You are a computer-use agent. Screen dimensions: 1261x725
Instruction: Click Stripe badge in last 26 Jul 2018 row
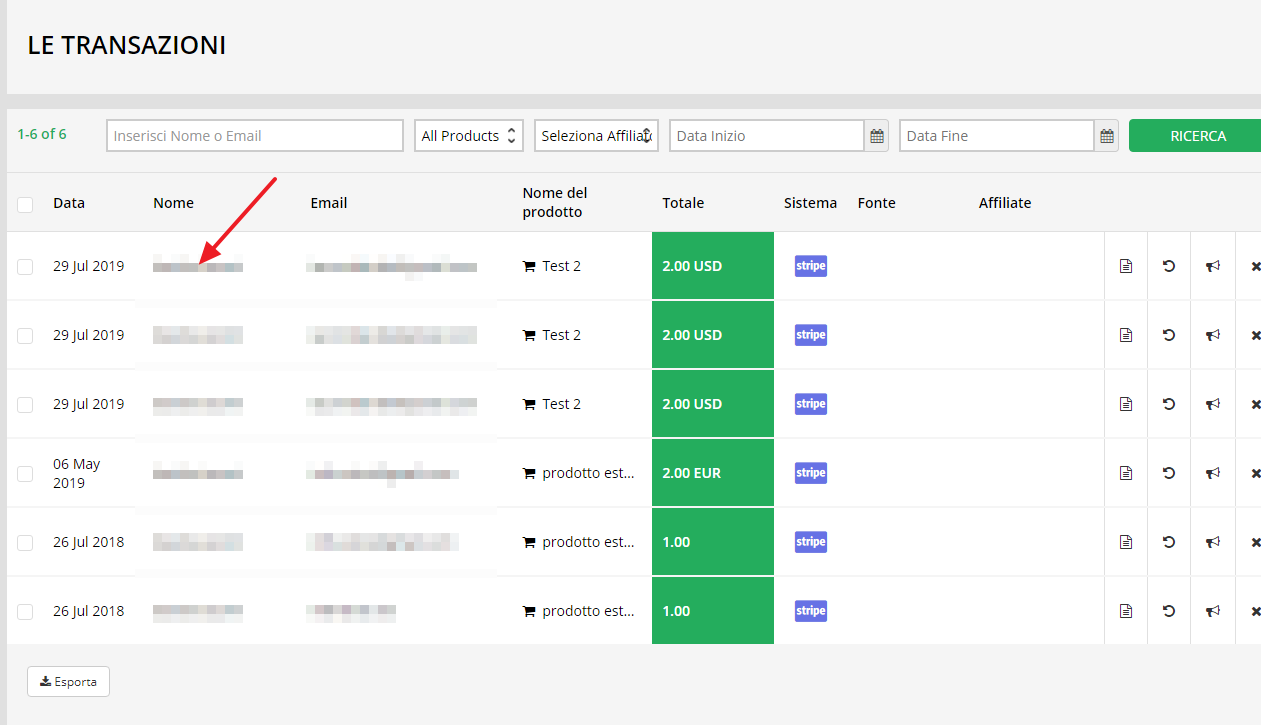(811, 610)
